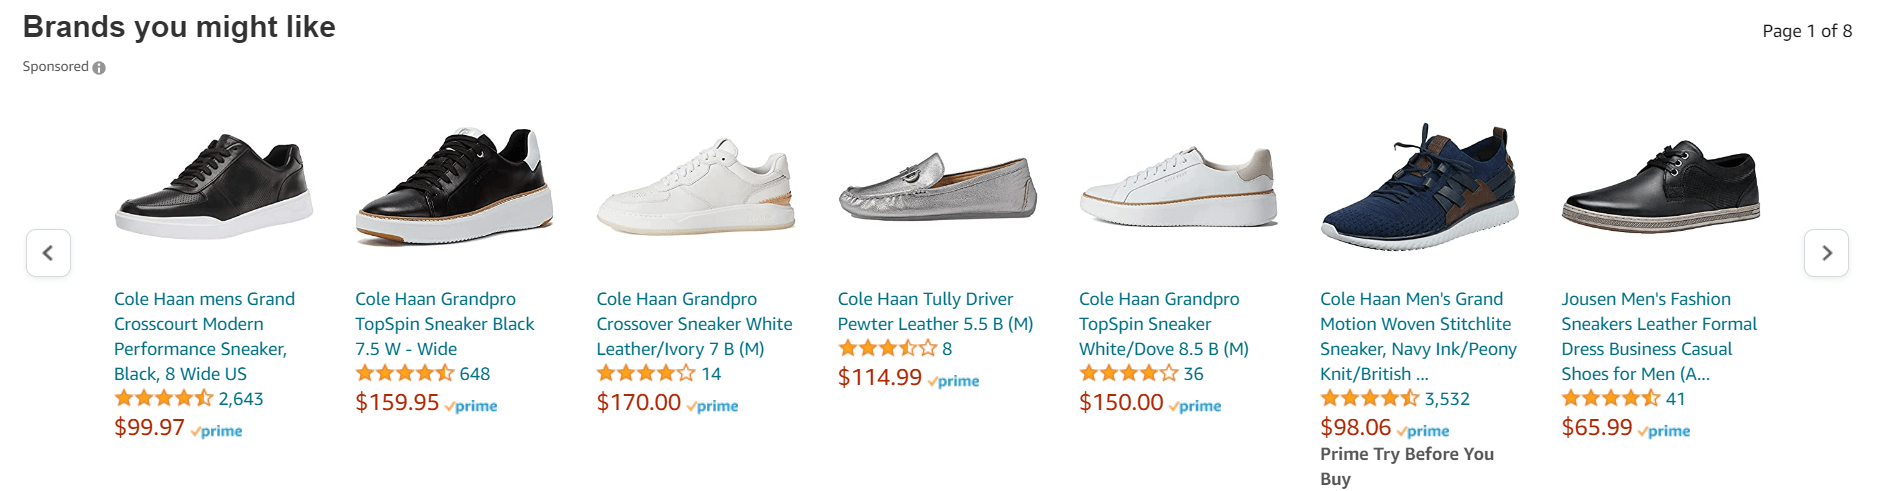Click star rating for Tully Driver
Image resolution: width=1878 pixels, height=491 pixels.
887,349
